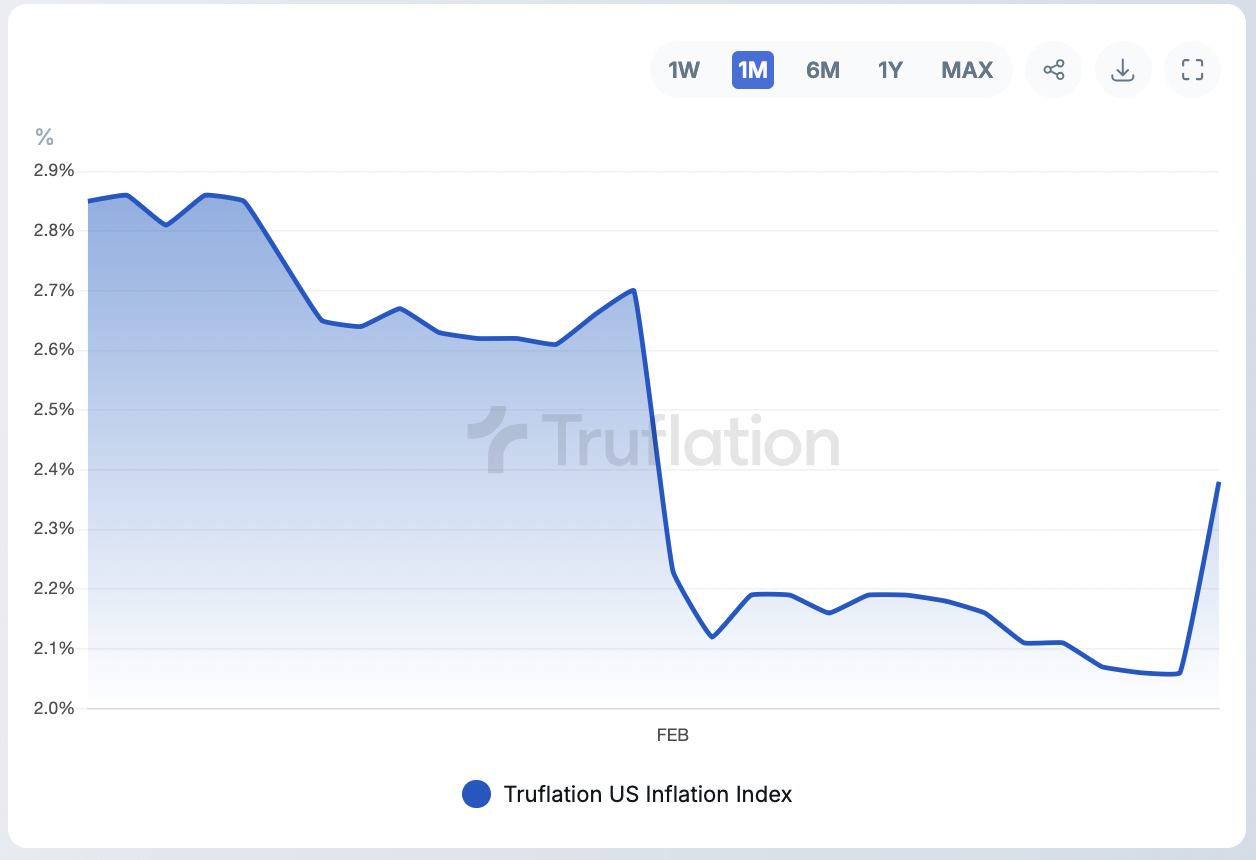Viewport: 1256px width, 860px height.
Task: Toggle the Truflation US Inflation Index series
Action: pyautogui.click(x=647, y=794)
